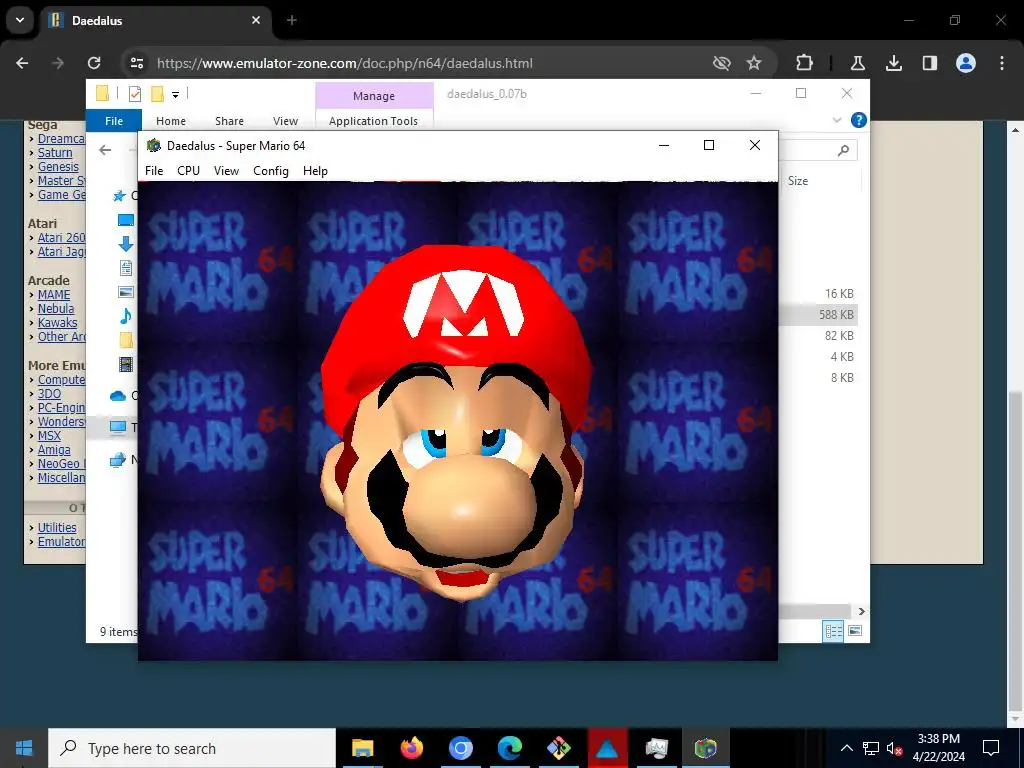1024x768 pixels.
Task: Select OneDrive cloud icon in navigation pane
Action: [x=118, y=396]
